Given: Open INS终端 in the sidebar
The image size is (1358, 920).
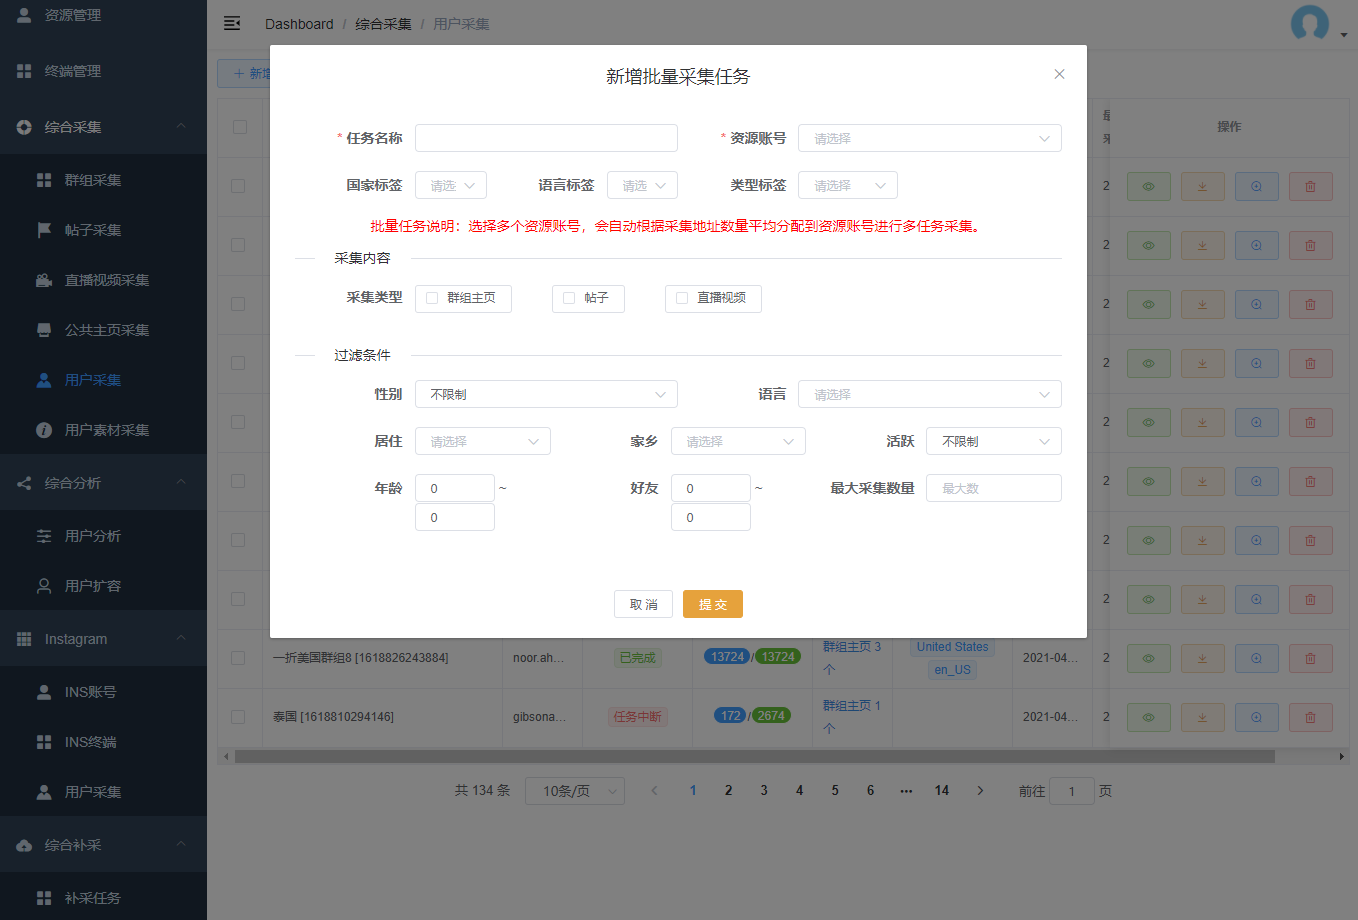Looking at the screenshot, I should (103, 742).
